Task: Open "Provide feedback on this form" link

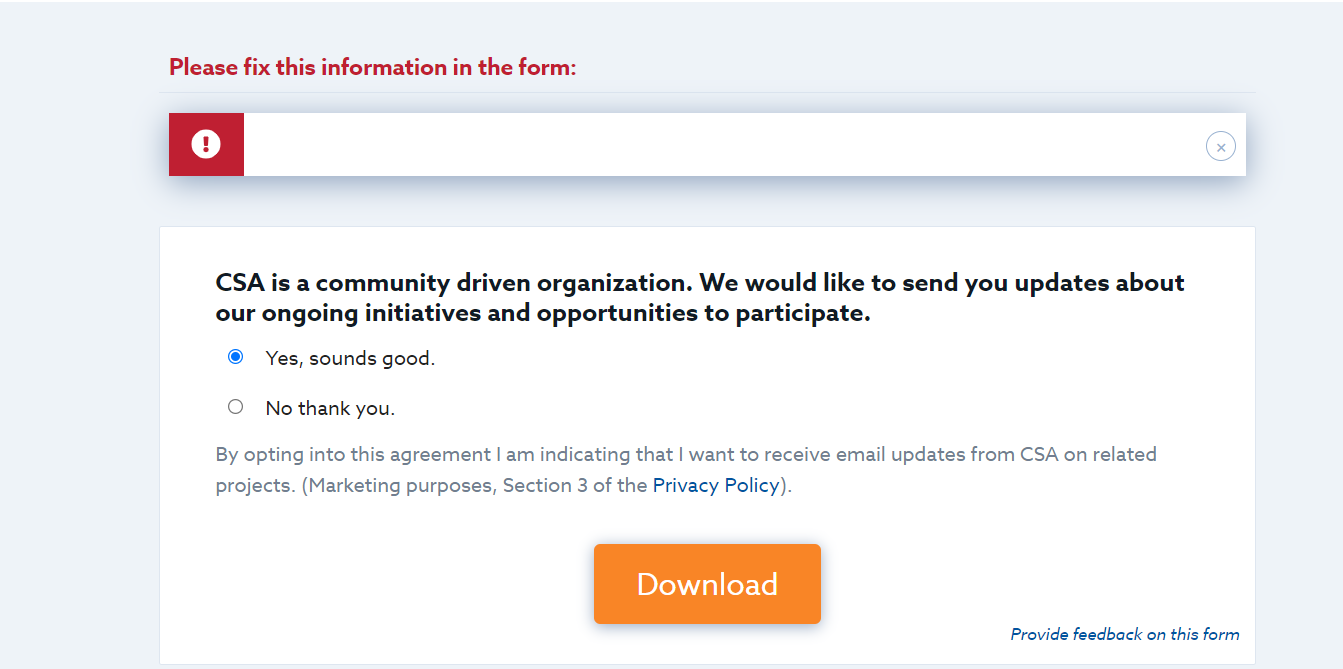Action: point(1125,634)
